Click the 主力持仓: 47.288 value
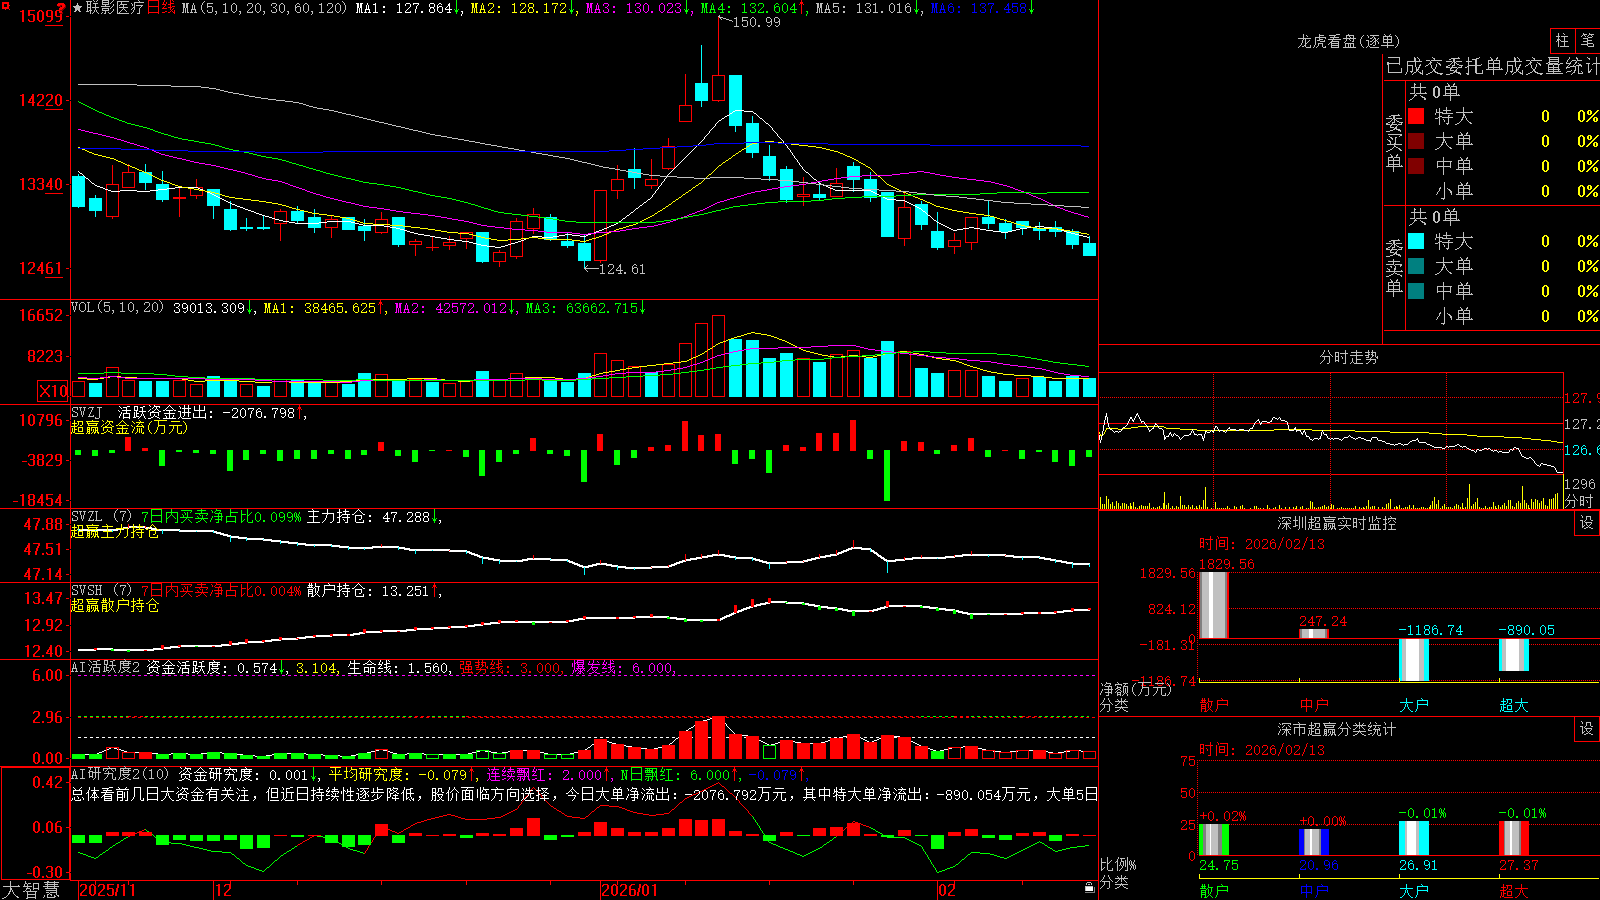This screenshot has height=900, width=1600. [x=374, y=517]
